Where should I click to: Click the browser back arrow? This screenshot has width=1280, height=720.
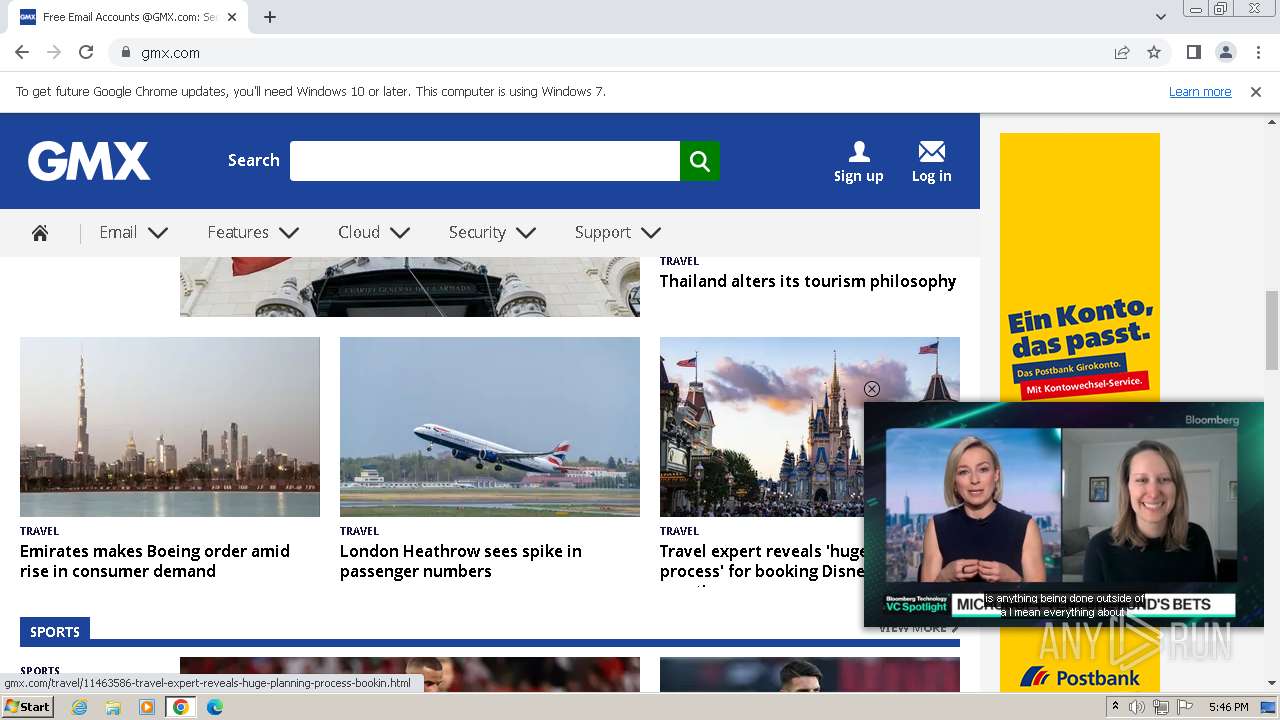[x=22, y=52]
